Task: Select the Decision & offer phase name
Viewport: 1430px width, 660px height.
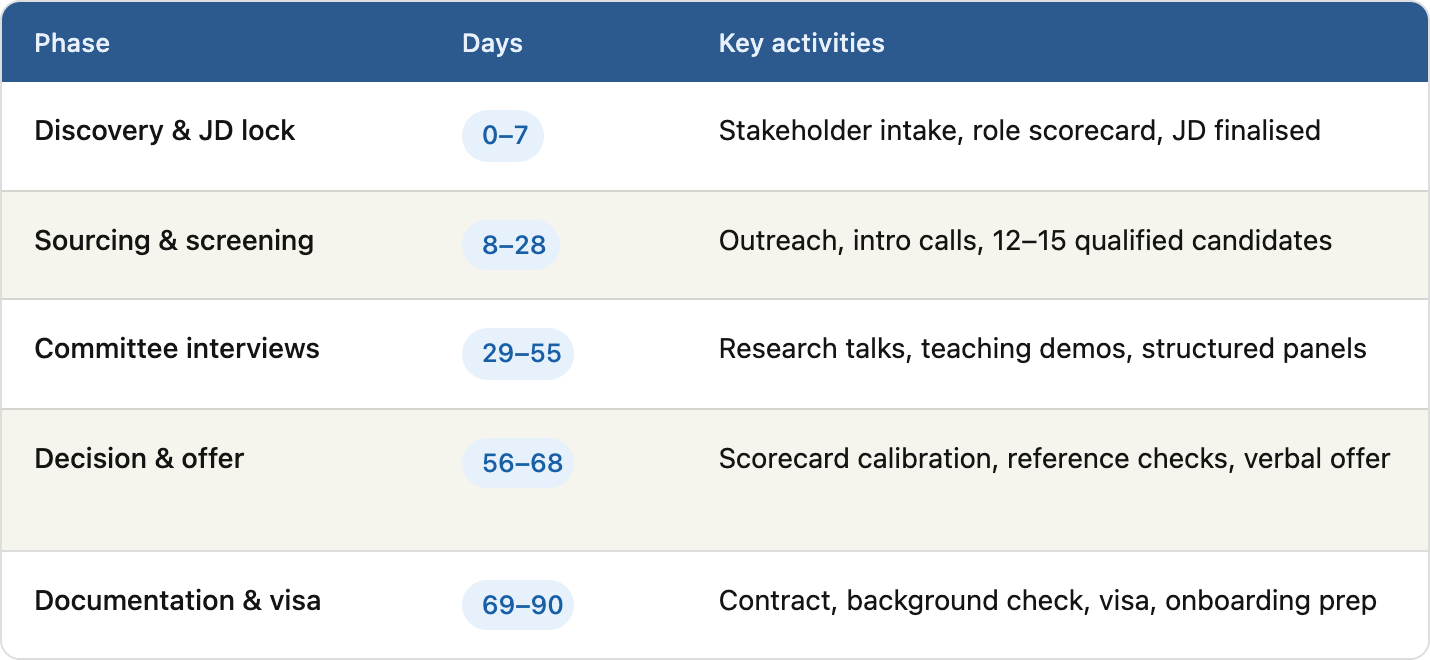Action: (140, 459)
